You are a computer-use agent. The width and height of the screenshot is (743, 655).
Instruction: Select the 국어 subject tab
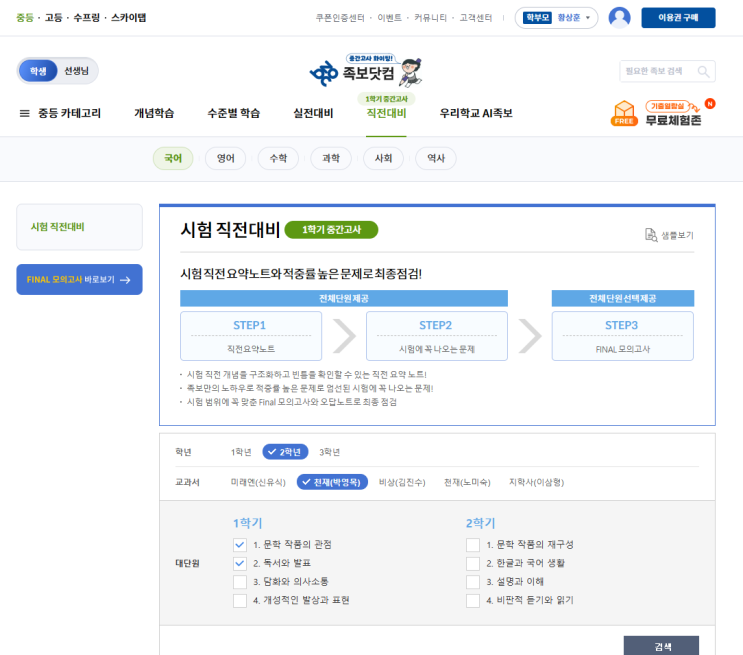click(173, 158)
